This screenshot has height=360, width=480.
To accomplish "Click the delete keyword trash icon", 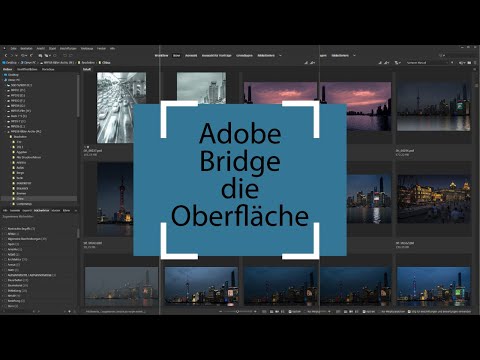I will pos(74,311).
